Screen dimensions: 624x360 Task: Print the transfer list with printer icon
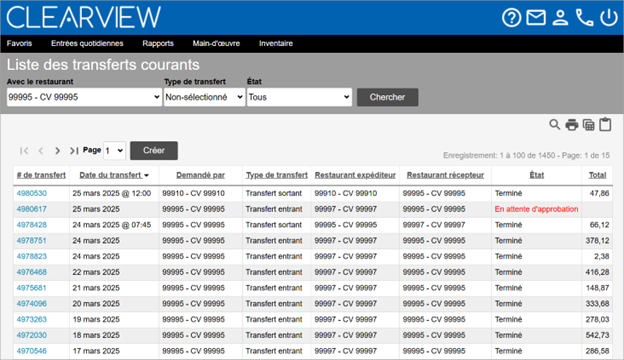tap(572, 125)
